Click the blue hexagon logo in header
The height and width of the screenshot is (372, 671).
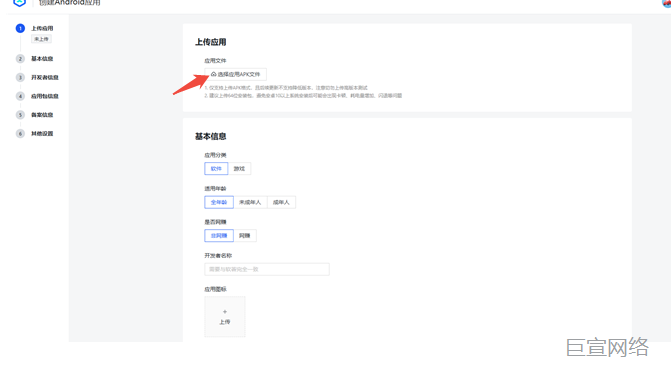click(20, 3)
